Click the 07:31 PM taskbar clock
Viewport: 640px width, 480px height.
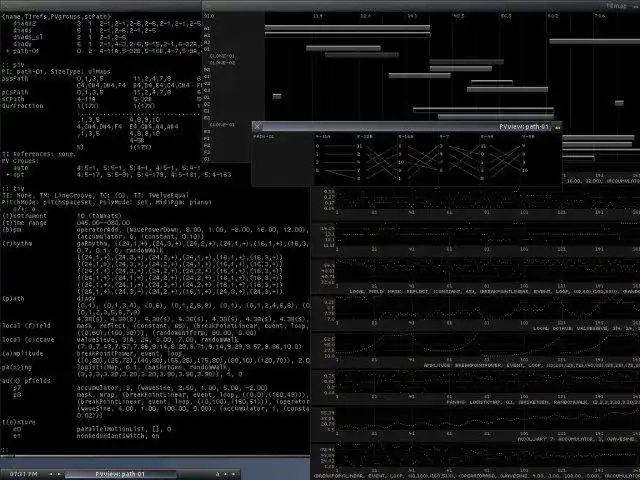click(23, 474)
